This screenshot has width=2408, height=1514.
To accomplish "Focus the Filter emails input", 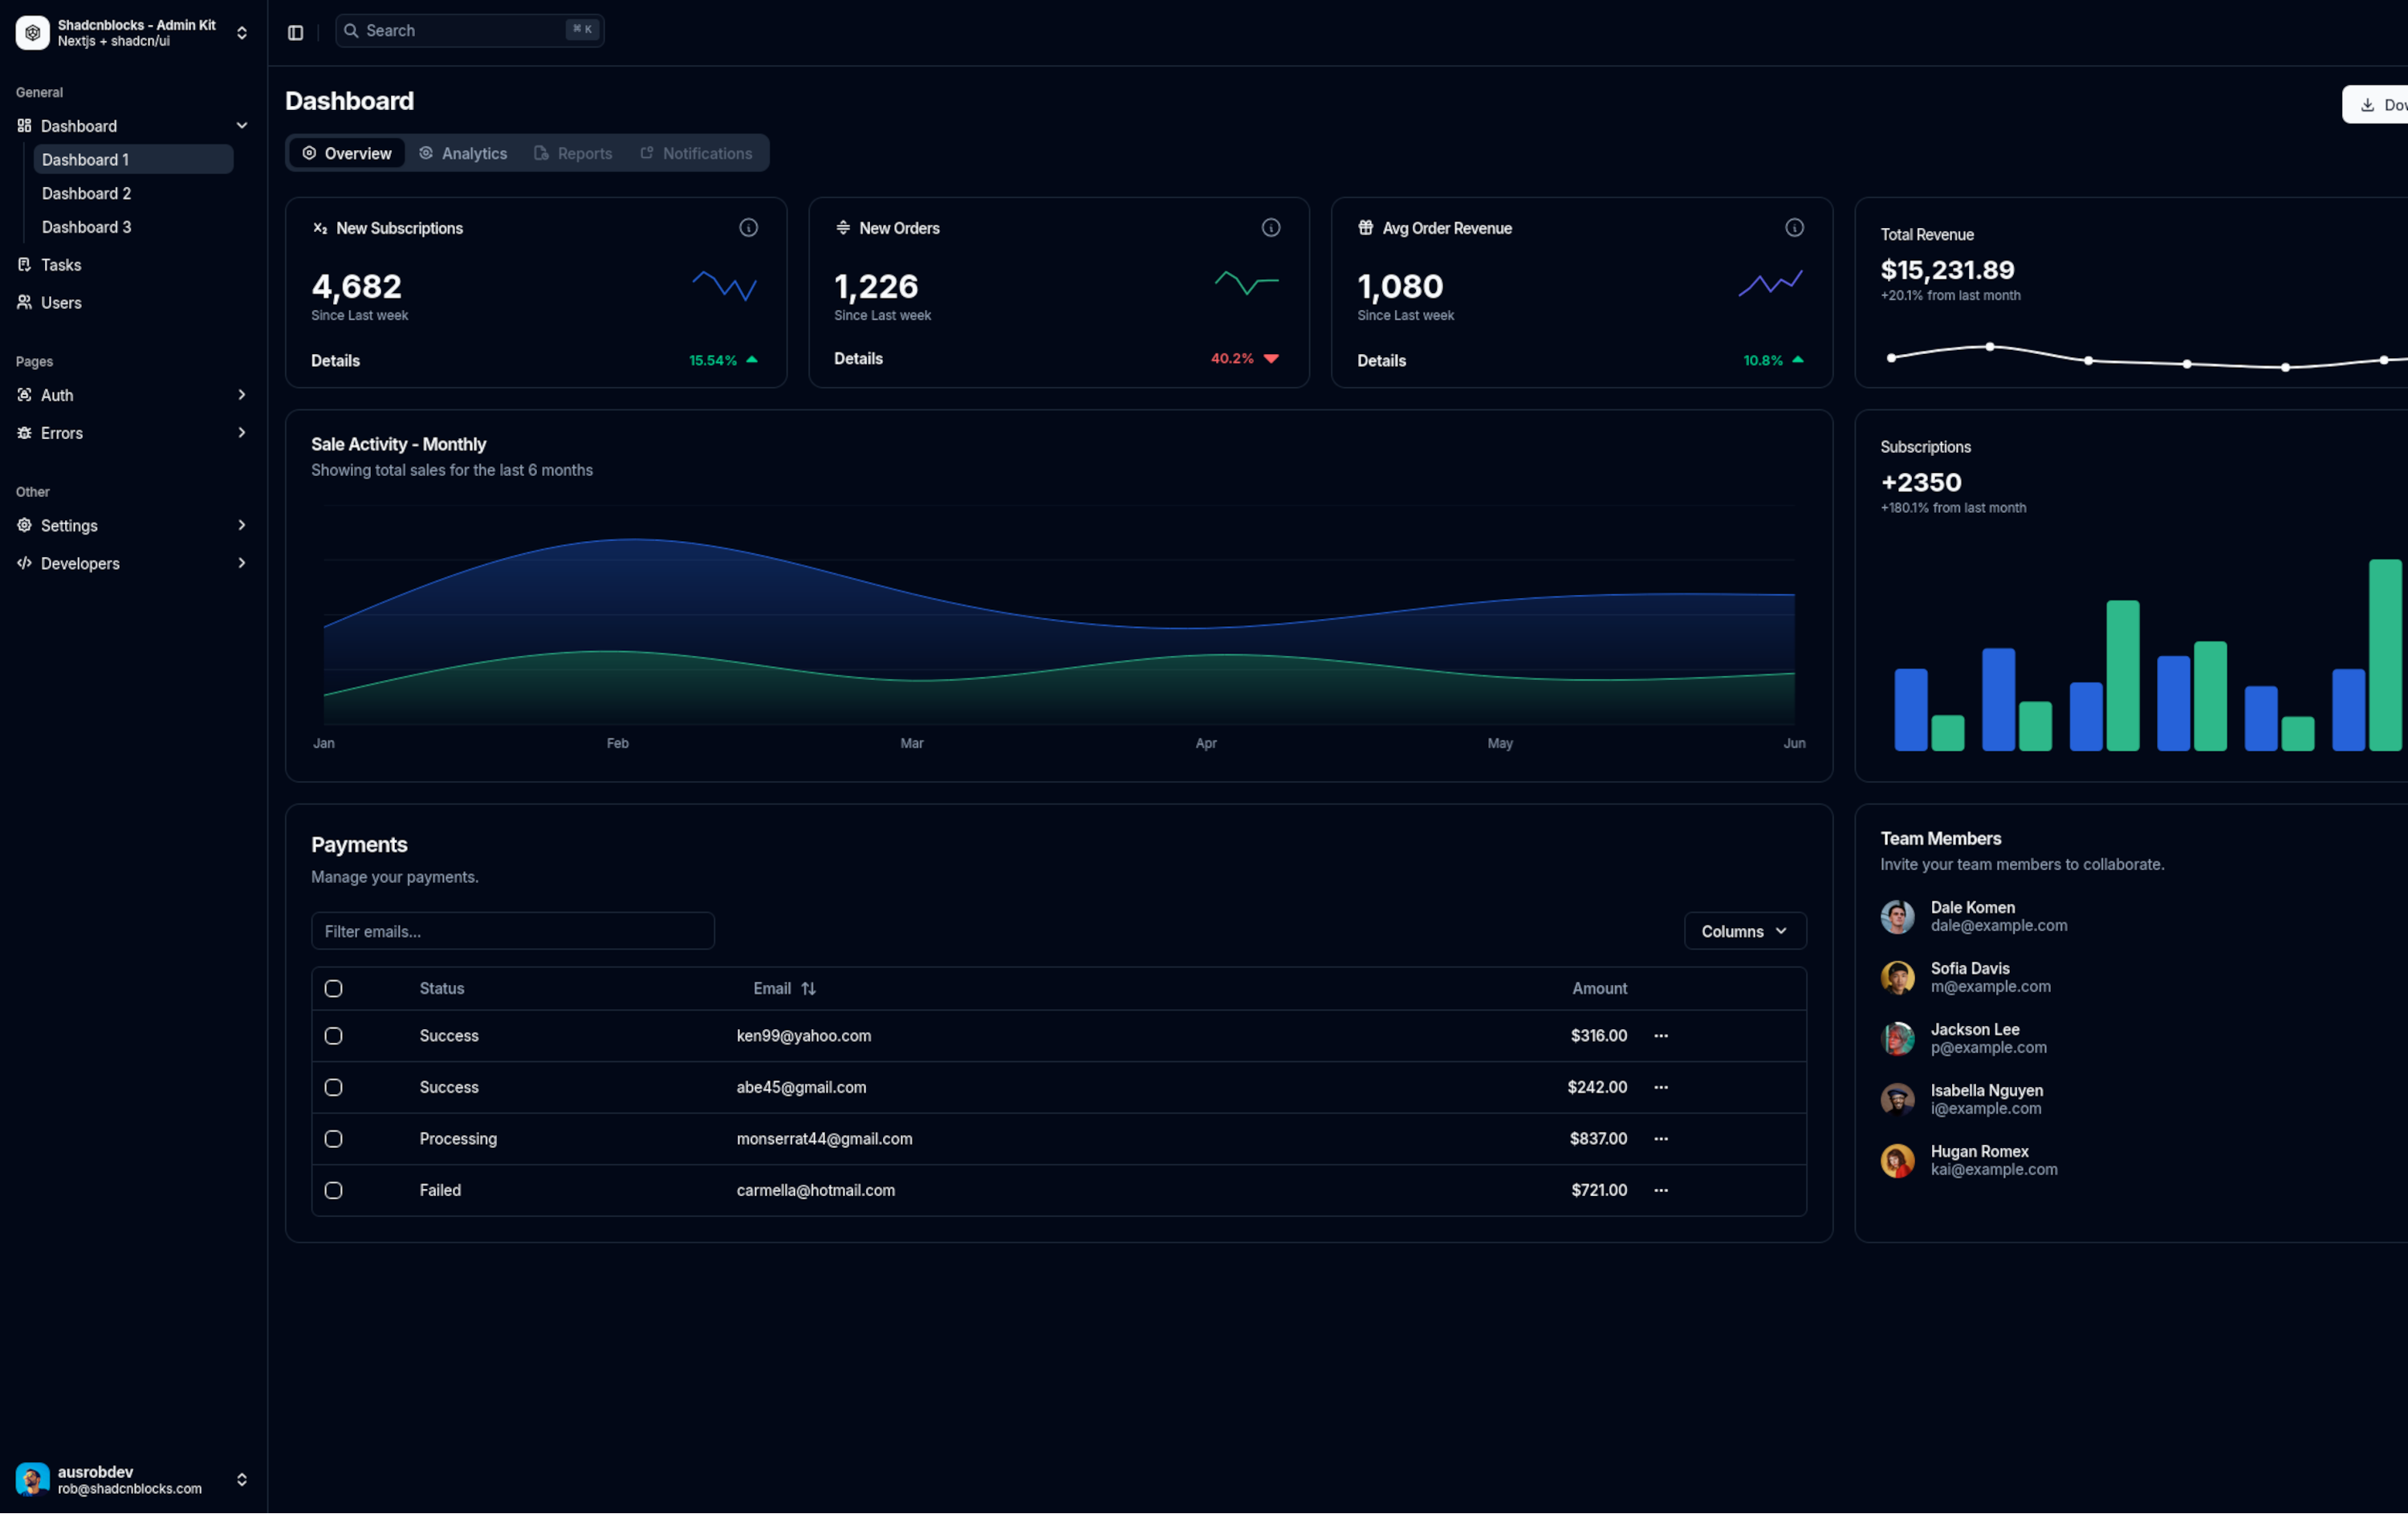I will [512, 931].
